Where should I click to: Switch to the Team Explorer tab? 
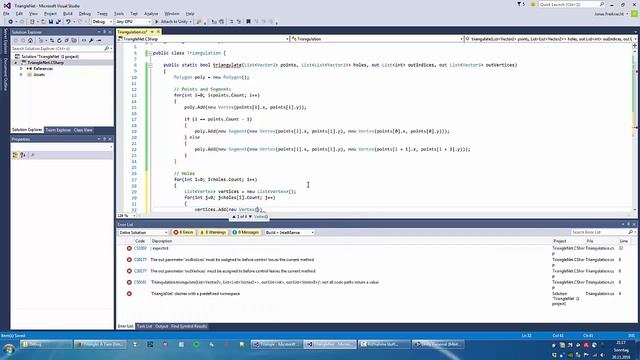[x=58, y=130]
